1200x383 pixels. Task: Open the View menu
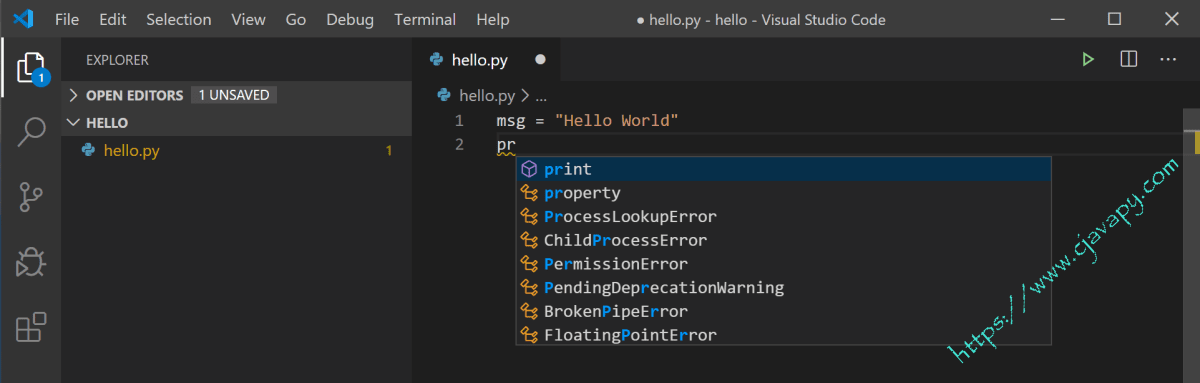coord(248,19)
